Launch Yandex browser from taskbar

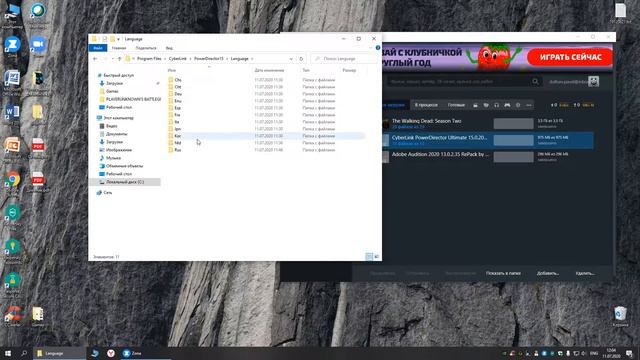pos(111,353)
